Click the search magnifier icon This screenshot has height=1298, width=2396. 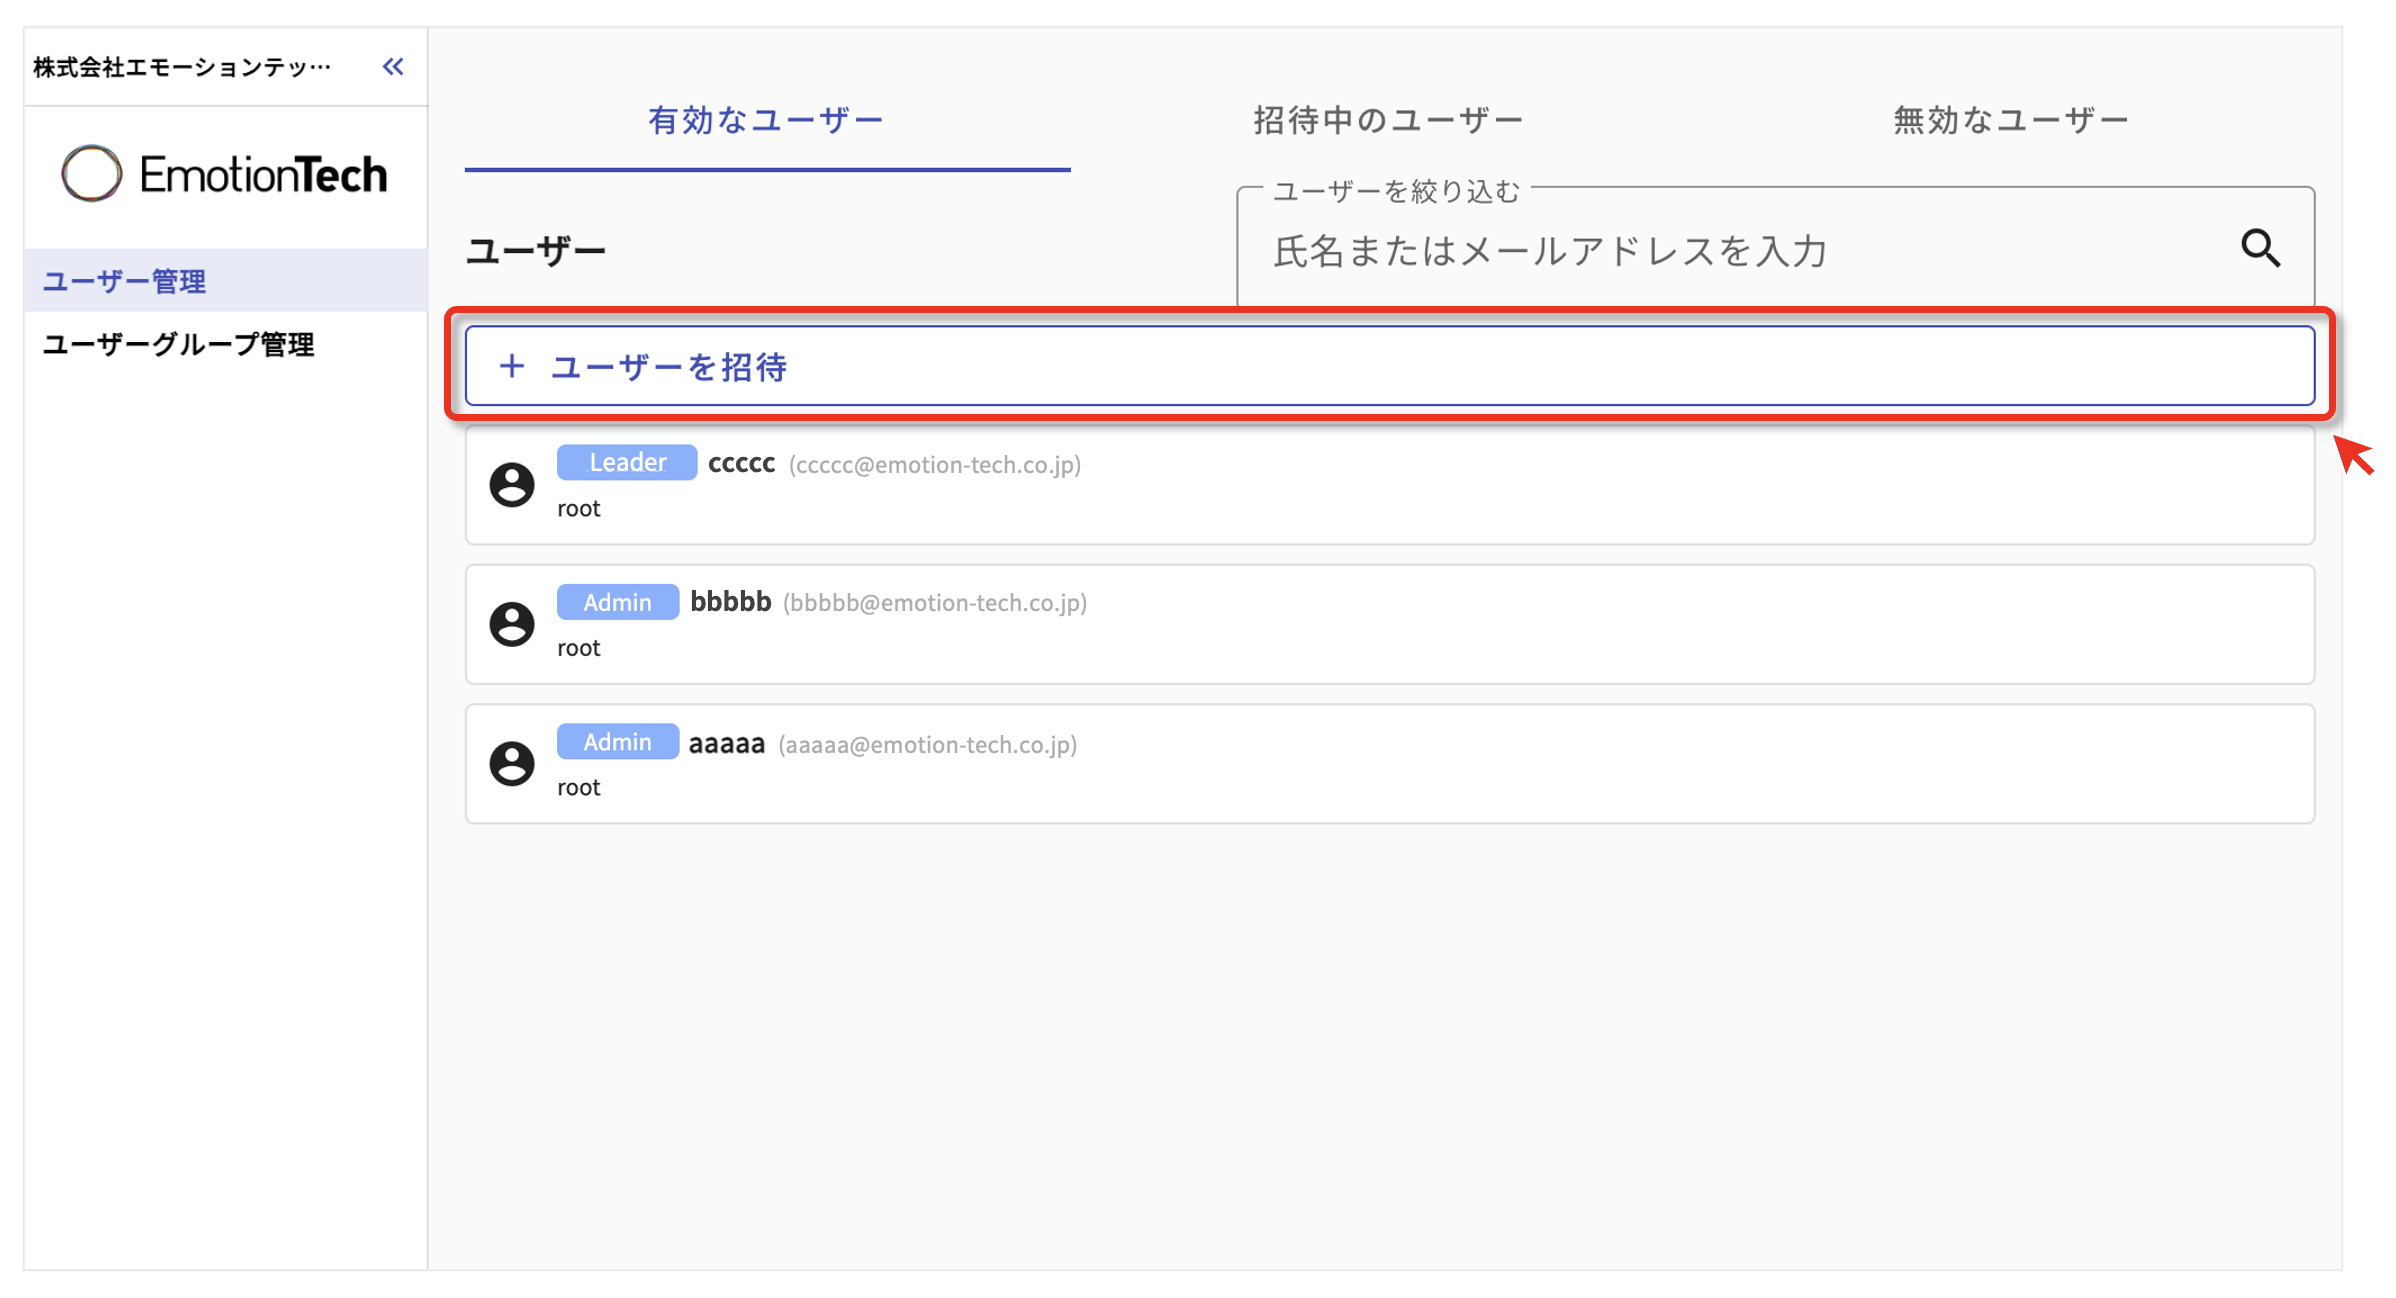(2259, 248)
